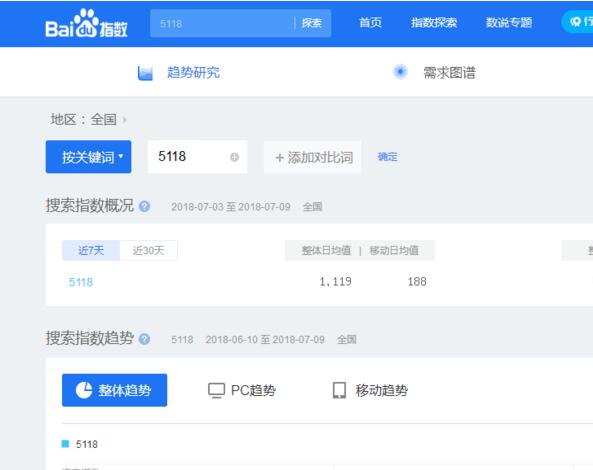Toggle the 5118 legend series
The height and width of the screenshot is (470, 593).
coord(80,444)
